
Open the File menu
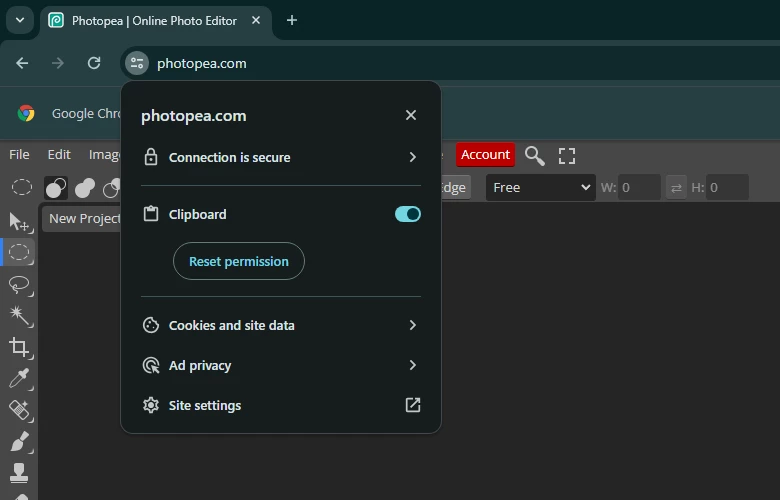pyautogui.click(x=19, y=155)
